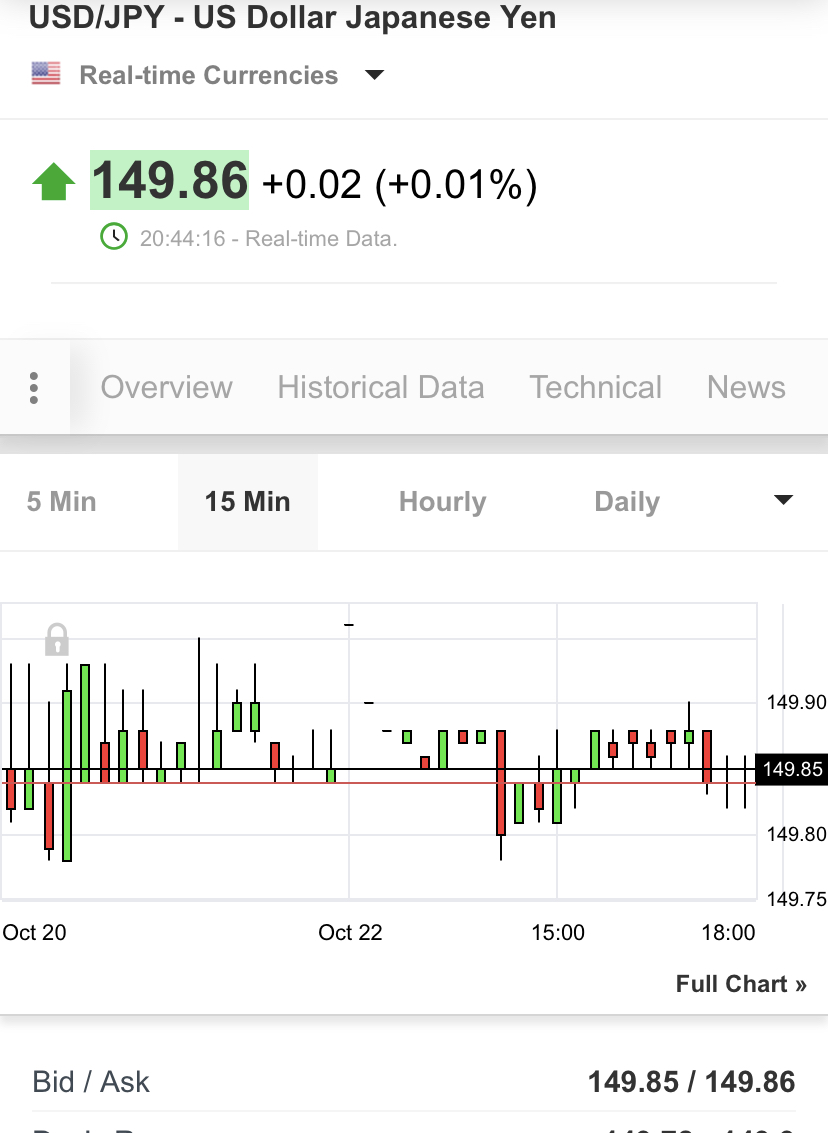Select the 5 Min chart interval
This screenshot has width=828, height=1133.
coord(61,501)
